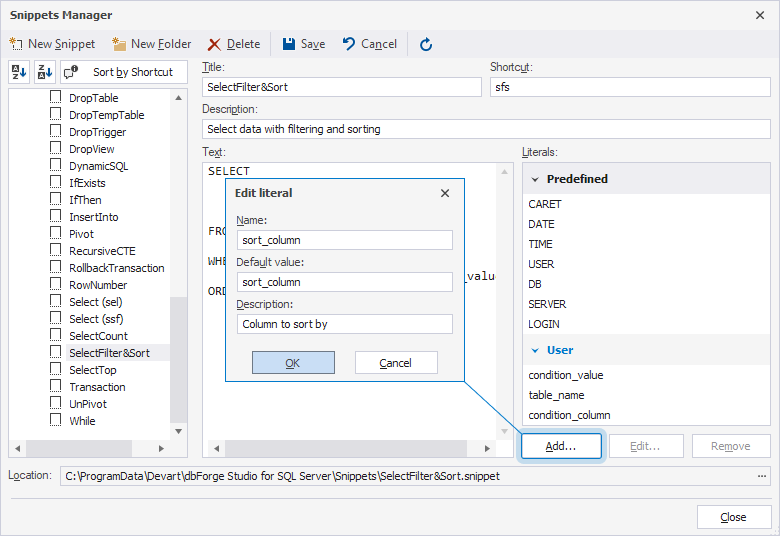Collapse the Predefined literals group
Image resolution: width=780 pixels, height=536 pixels.
click(x=535, y=179)
